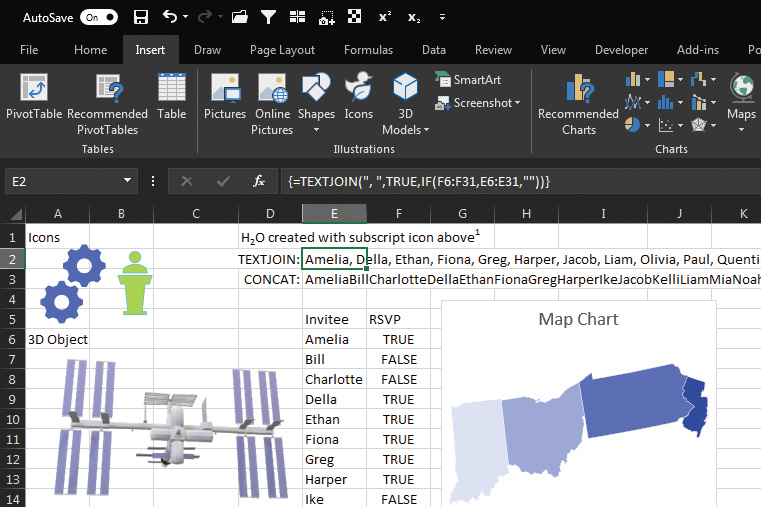Viewport: 761px width, 507px height.
Task: Insert a hierarchy treemap chart
Action: [671, 79]
